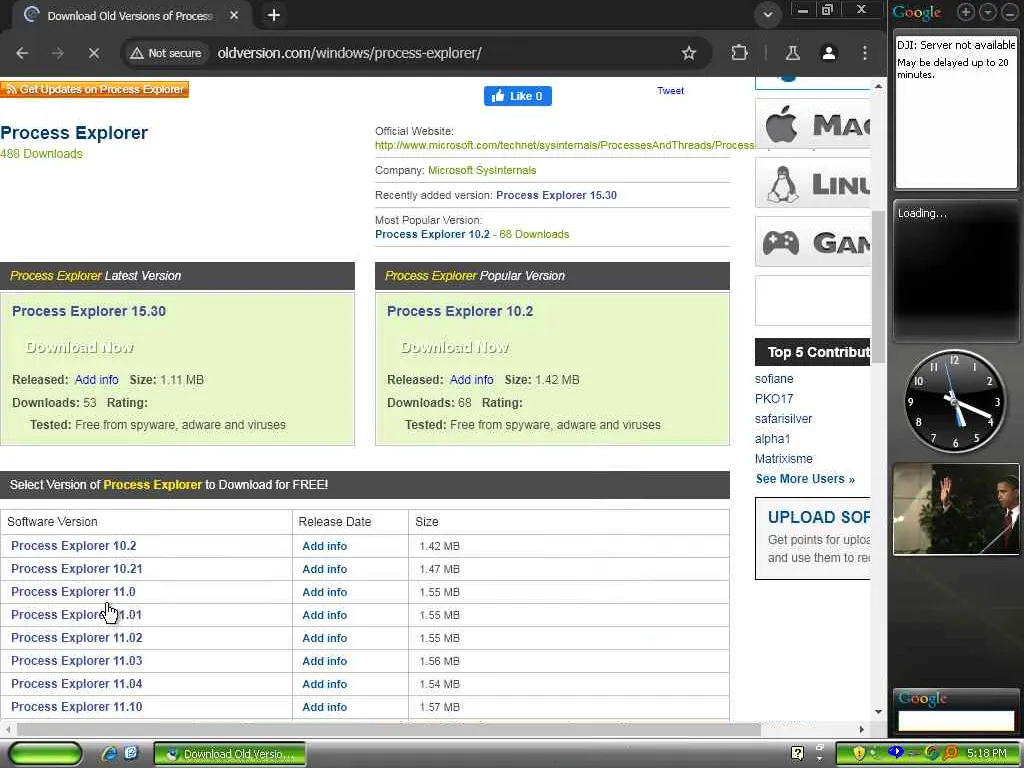Open the Google sidebar dropdown menu arrow
1024x768 pixels.
pos(987,12)
